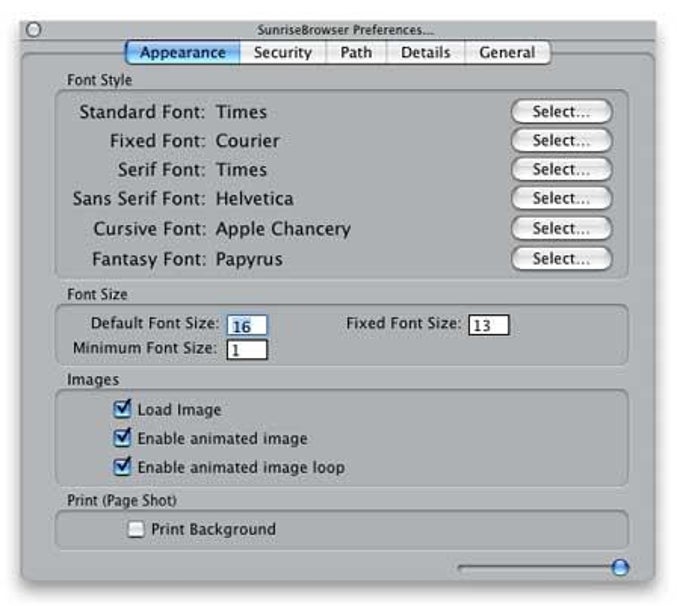Select the Appearance tab

pyautogui.click(x=183, y=53)
